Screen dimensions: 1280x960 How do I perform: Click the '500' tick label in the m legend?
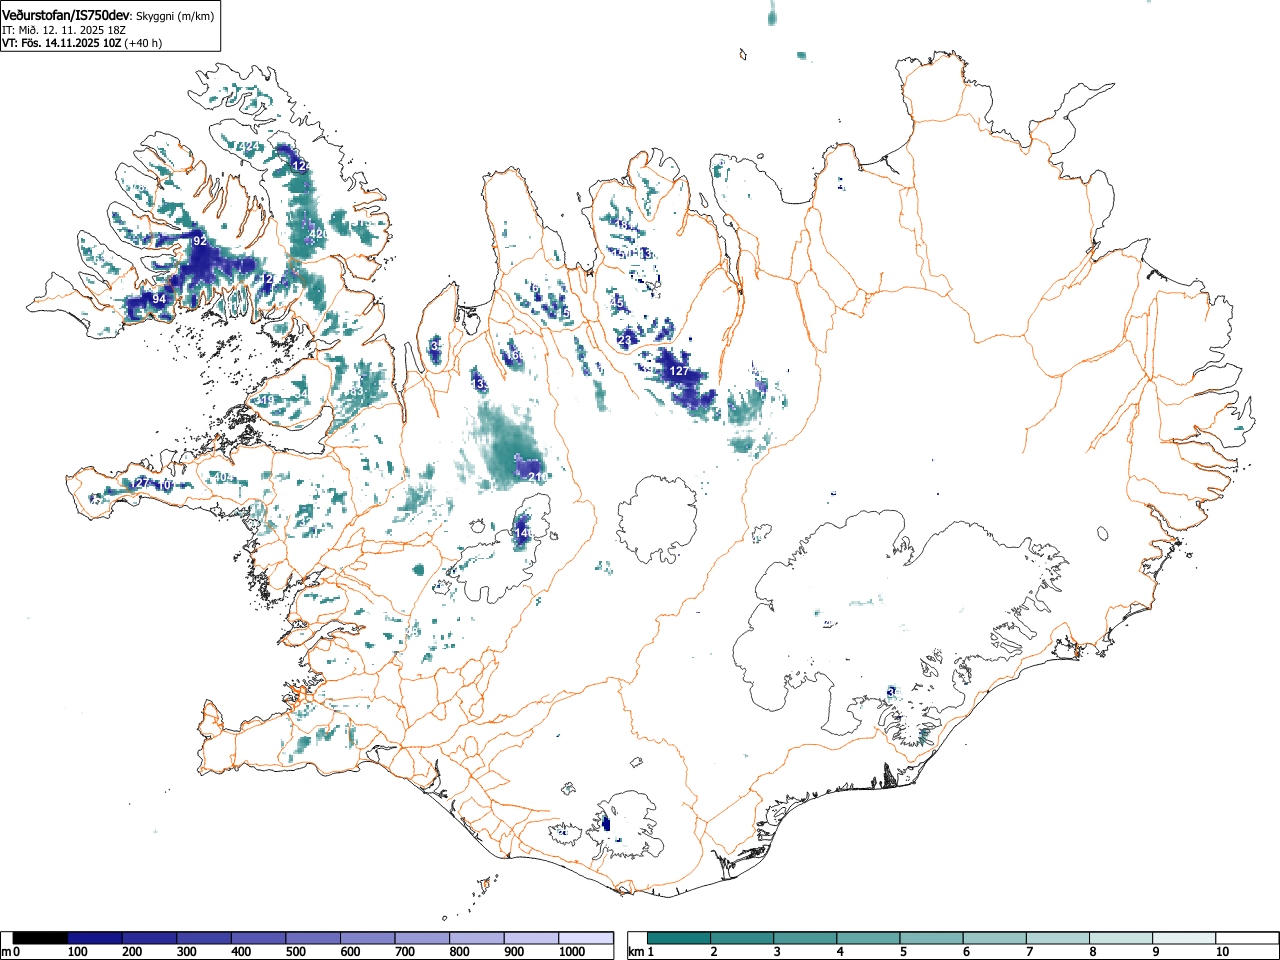coord(295,952)
